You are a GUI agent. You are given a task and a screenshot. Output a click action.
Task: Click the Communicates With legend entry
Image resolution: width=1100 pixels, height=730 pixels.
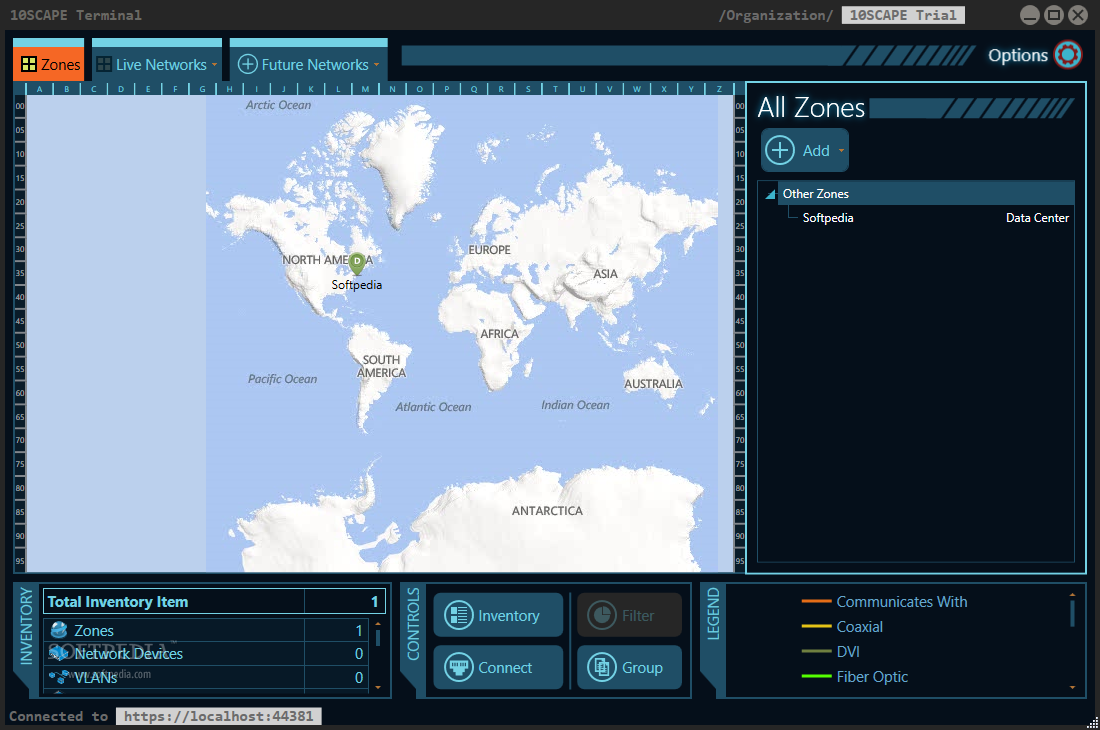click(901, 602)
